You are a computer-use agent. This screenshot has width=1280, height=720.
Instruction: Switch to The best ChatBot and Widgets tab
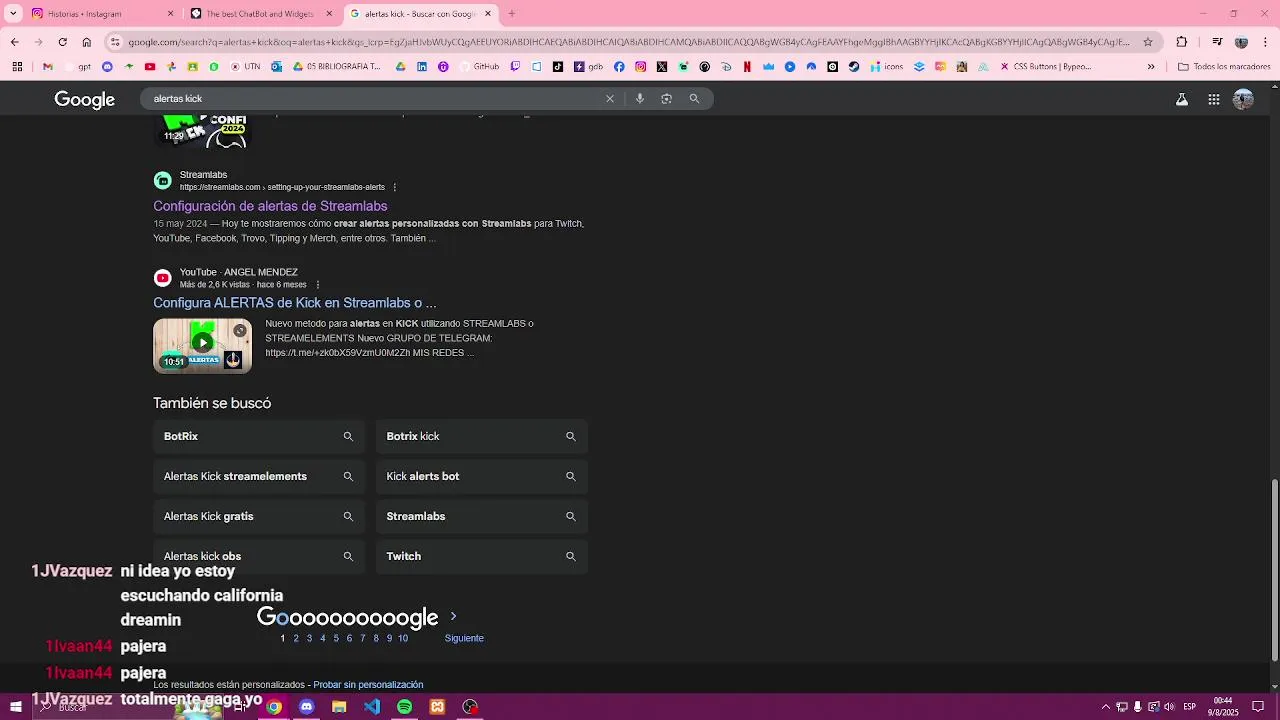coord(260,14)
